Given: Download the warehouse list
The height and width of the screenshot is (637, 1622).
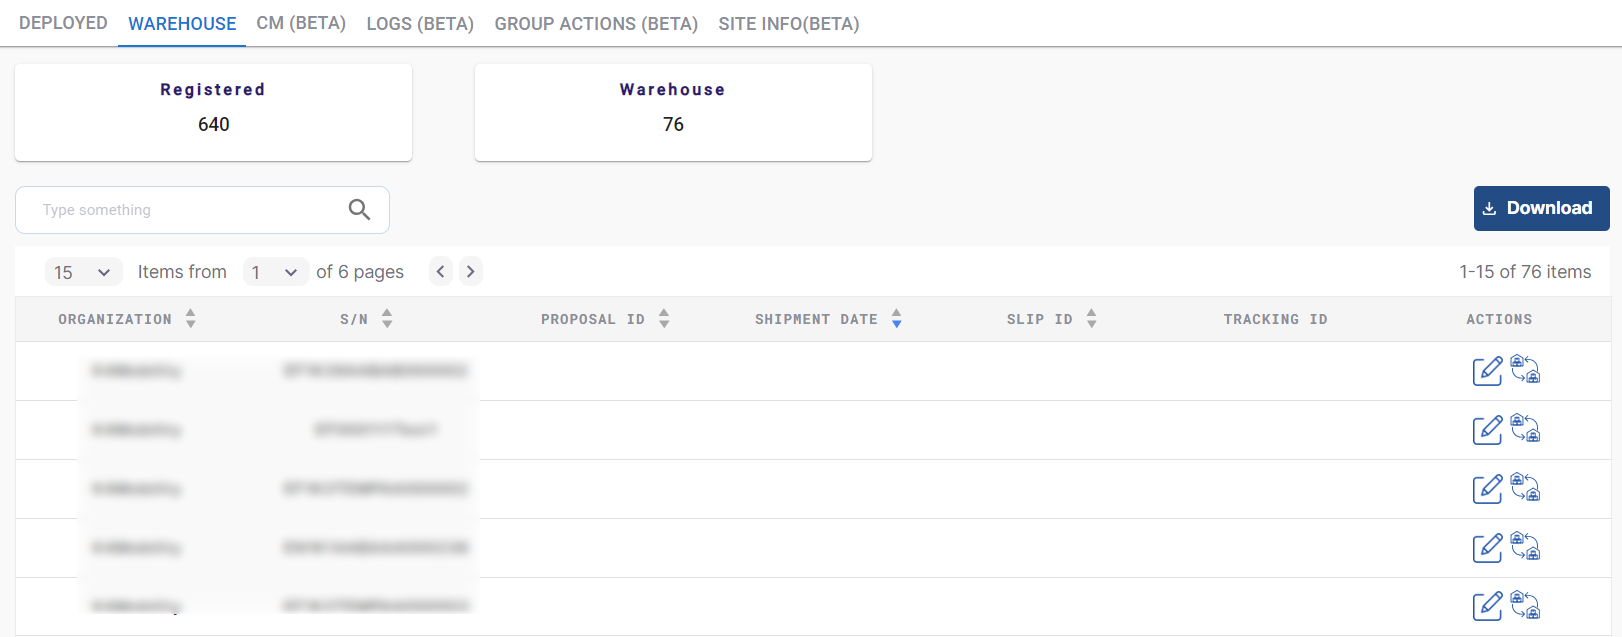Looking at the screenshot, I should point(1541,208).
